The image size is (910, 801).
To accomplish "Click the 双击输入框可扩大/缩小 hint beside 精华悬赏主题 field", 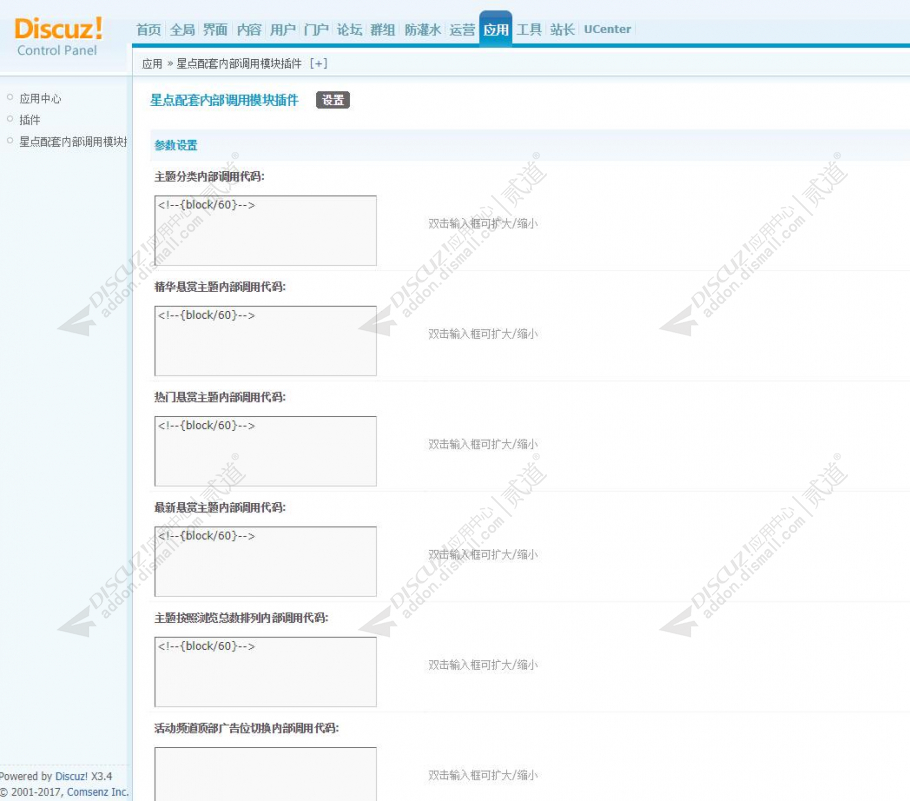I will tap(483, 334).
